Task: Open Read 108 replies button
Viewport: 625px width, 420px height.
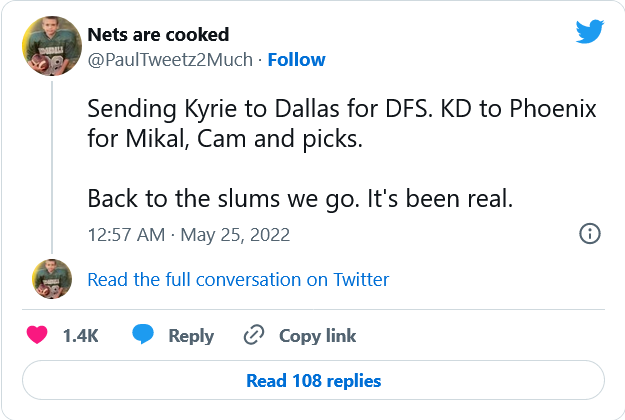Action: (313, 380)
